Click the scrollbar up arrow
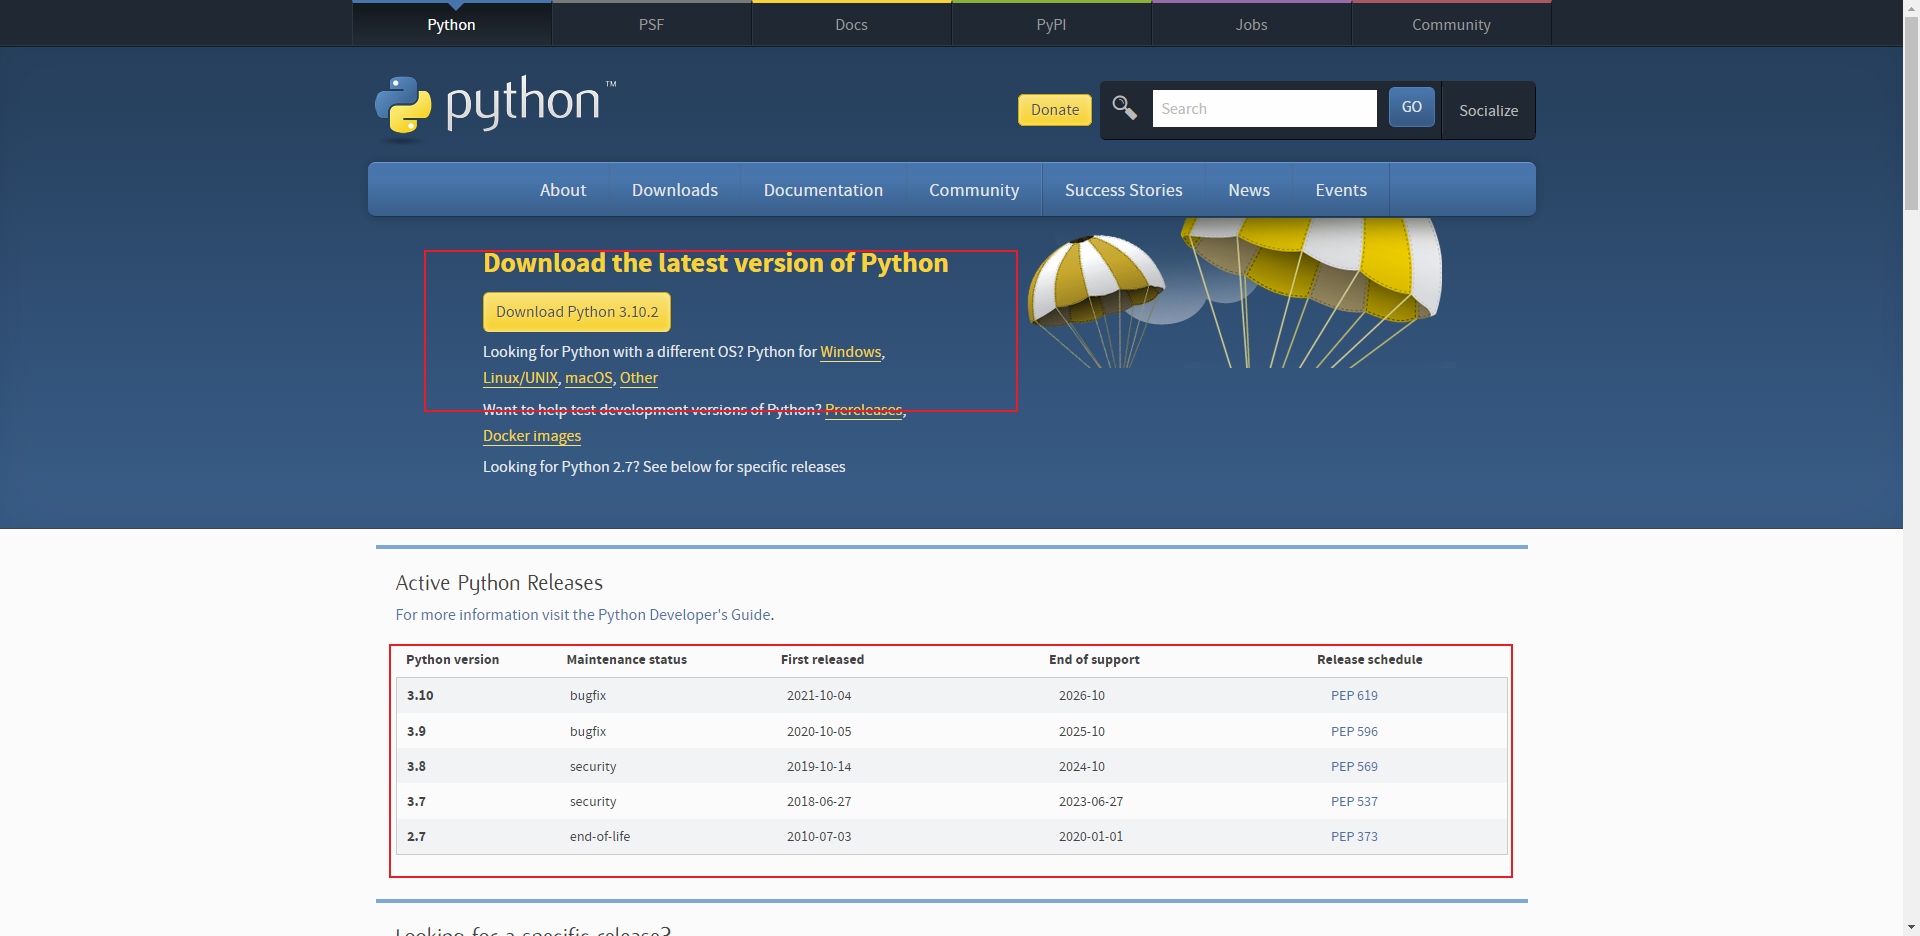1920x936 pixels. coord(1911,7)
